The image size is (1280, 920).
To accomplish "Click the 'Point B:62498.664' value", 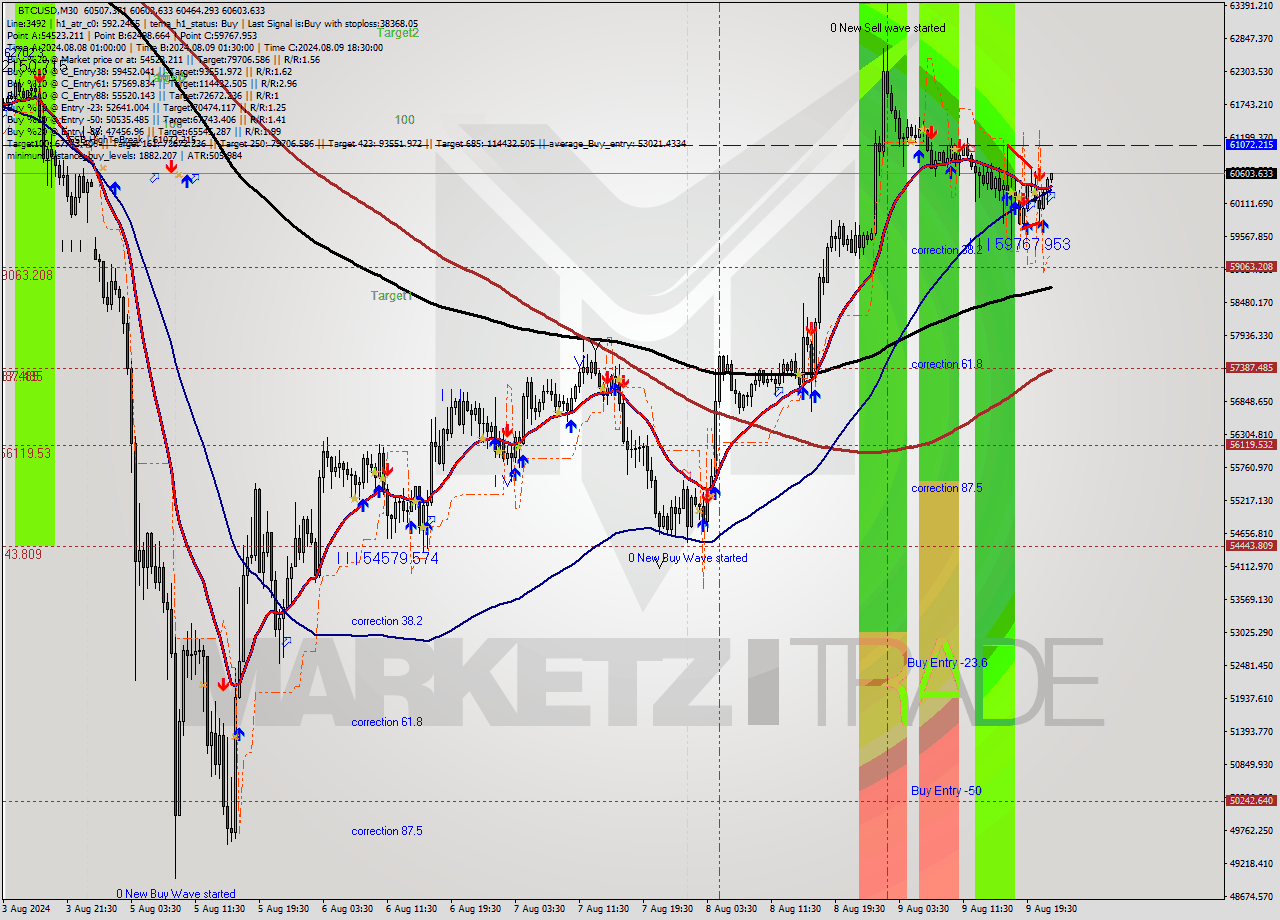I will (x=133, y=35).
